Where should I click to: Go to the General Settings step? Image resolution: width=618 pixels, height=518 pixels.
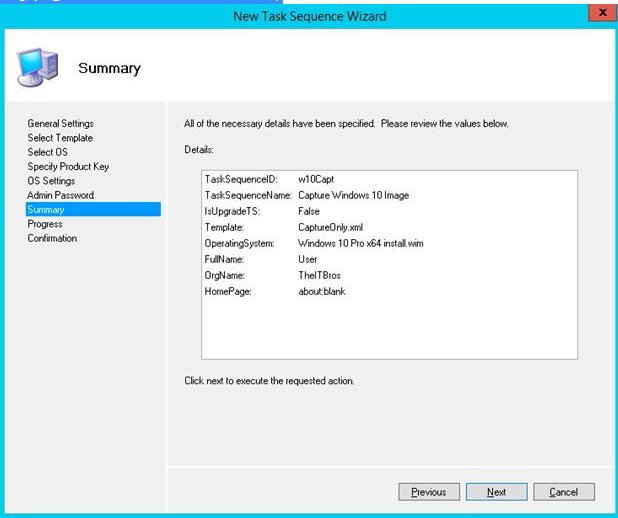tap(60, 123)
